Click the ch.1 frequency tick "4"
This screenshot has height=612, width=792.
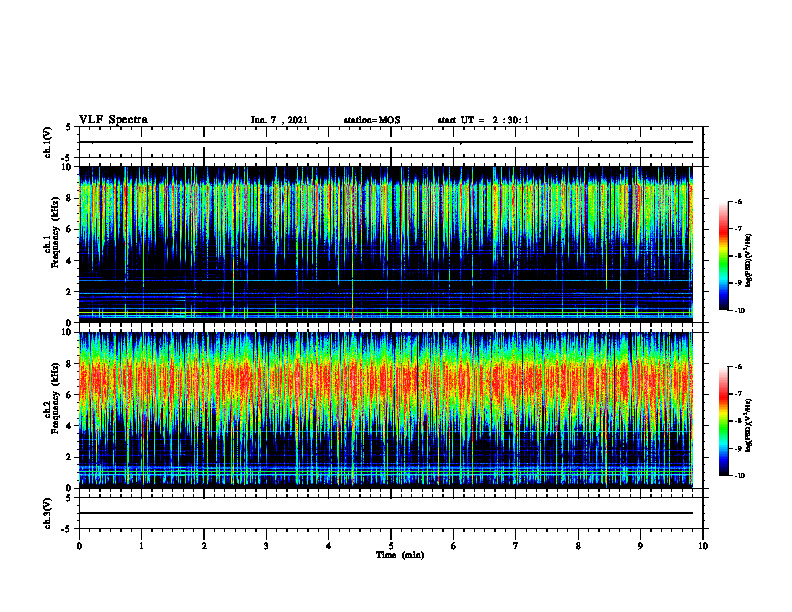[70, 261]
